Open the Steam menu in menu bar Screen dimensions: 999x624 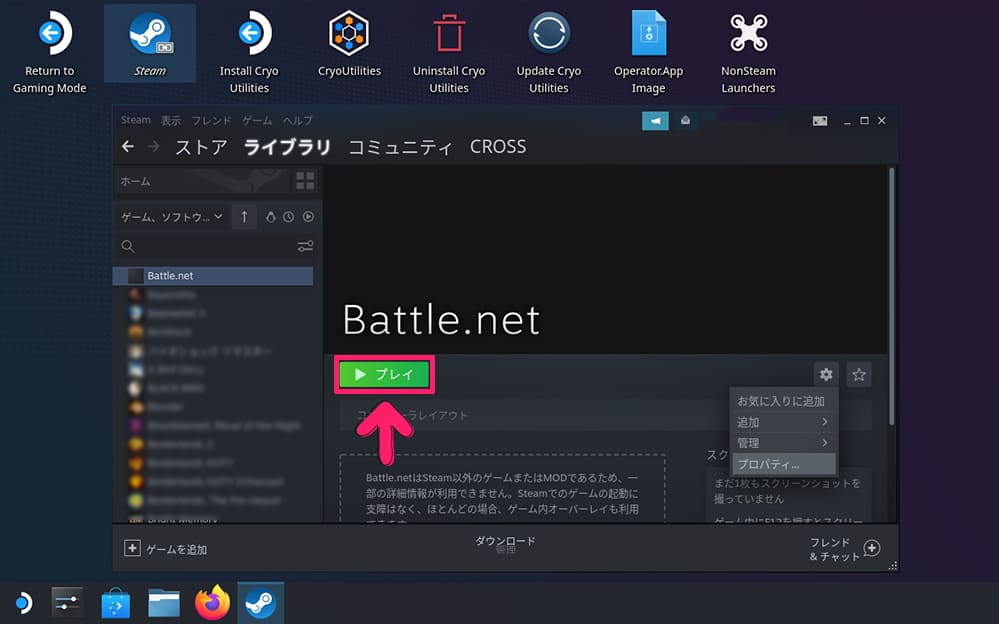point(136,120)
